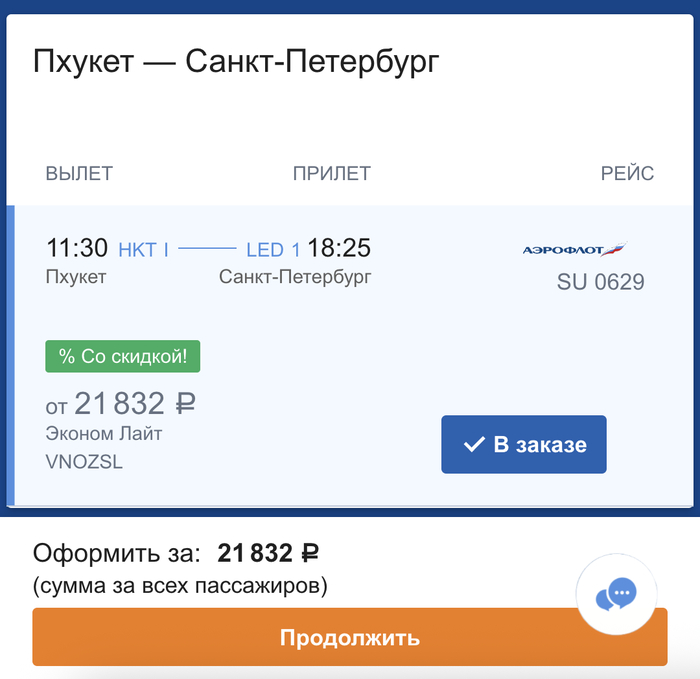Click the bold total next to 'Оформить за:'
The height and width of the screenshot is (679, 700).
268,553
